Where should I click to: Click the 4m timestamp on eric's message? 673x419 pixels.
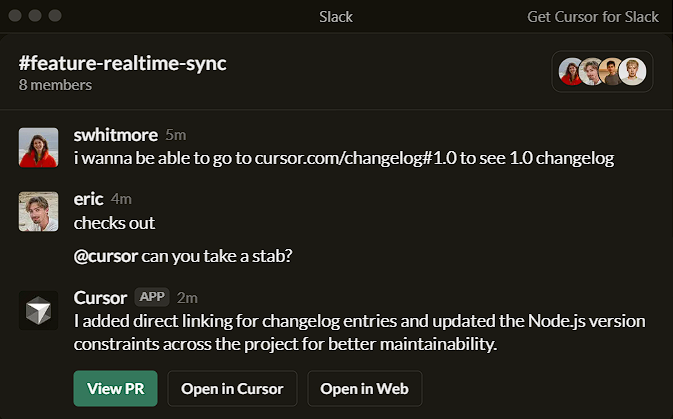pyautogui.click(x=122, y=198)
